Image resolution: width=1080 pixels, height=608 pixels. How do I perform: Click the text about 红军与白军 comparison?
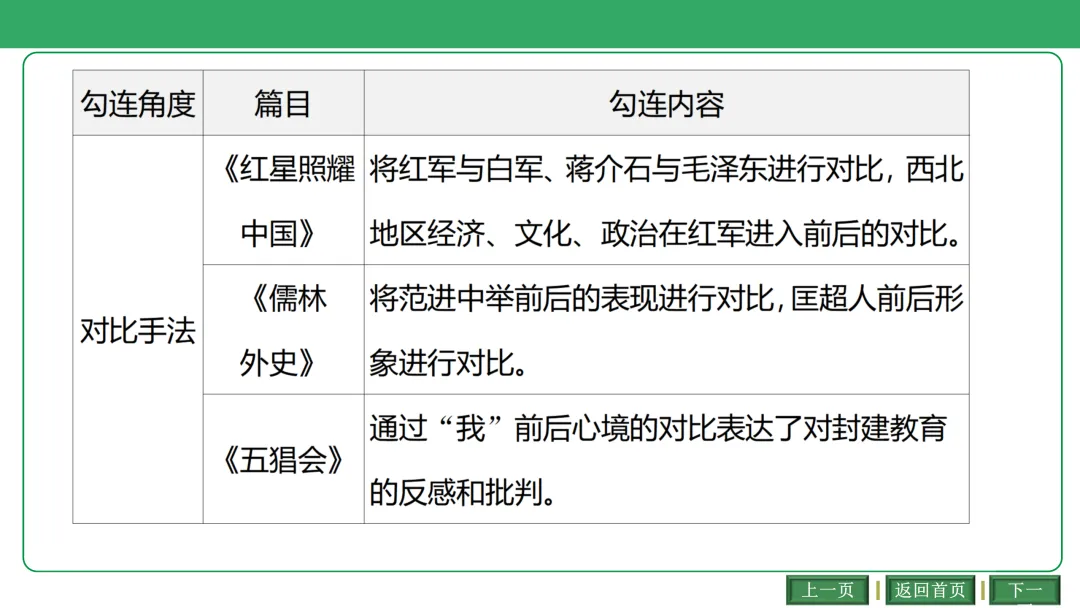pos(666,200)
